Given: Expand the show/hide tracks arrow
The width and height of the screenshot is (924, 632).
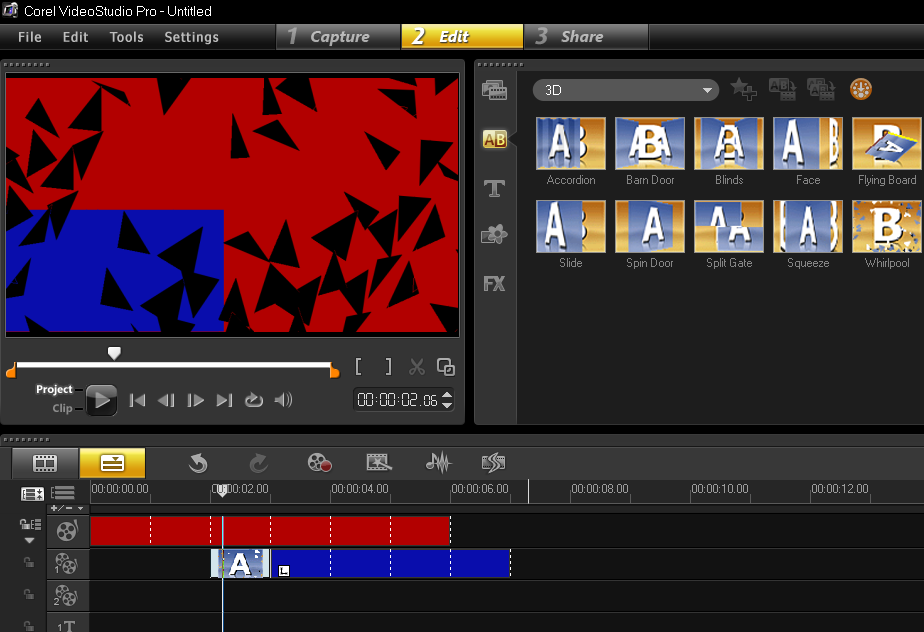Looking at the screenshot, I should point(30,540).
